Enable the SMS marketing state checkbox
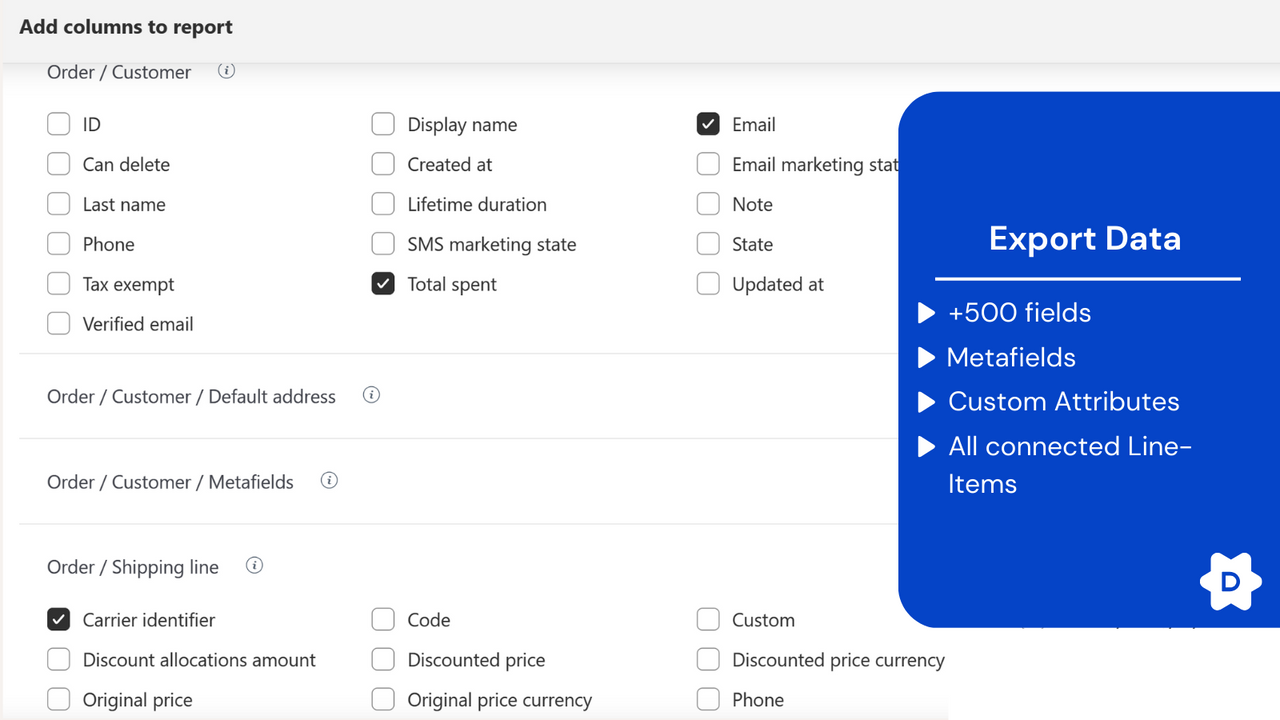 tap(383, 244)
